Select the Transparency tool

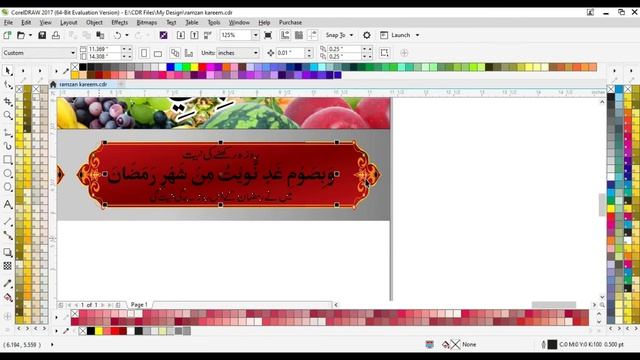[8, 266]
